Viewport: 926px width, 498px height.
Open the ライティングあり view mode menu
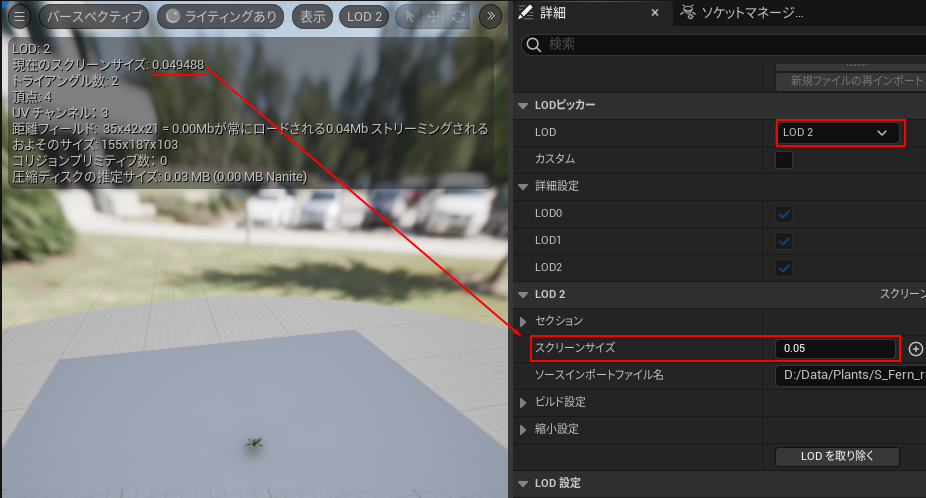point(221,17)
